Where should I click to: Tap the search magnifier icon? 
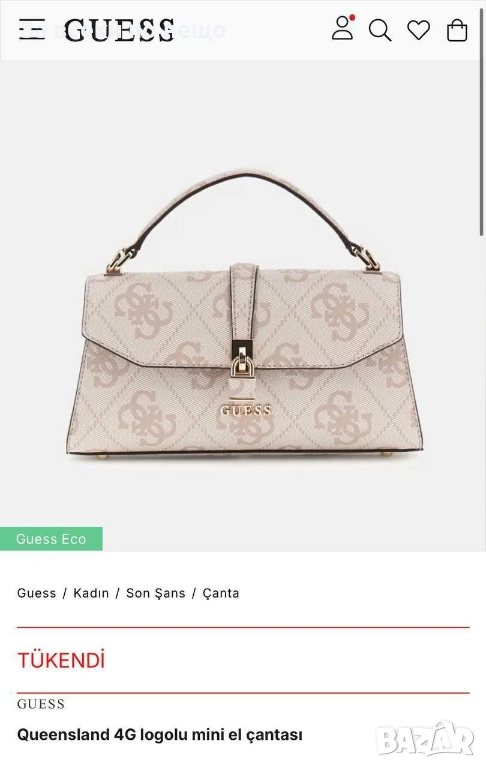[380, 30]
